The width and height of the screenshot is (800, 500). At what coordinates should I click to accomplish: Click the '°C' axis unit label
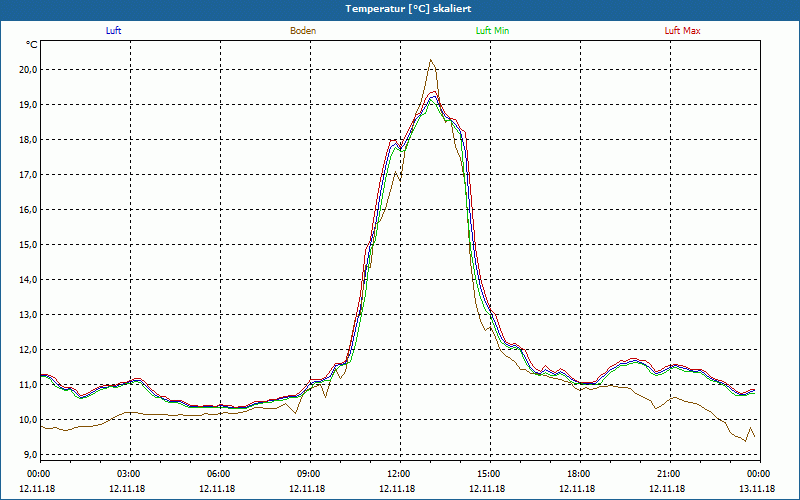[x=32, y=45]
